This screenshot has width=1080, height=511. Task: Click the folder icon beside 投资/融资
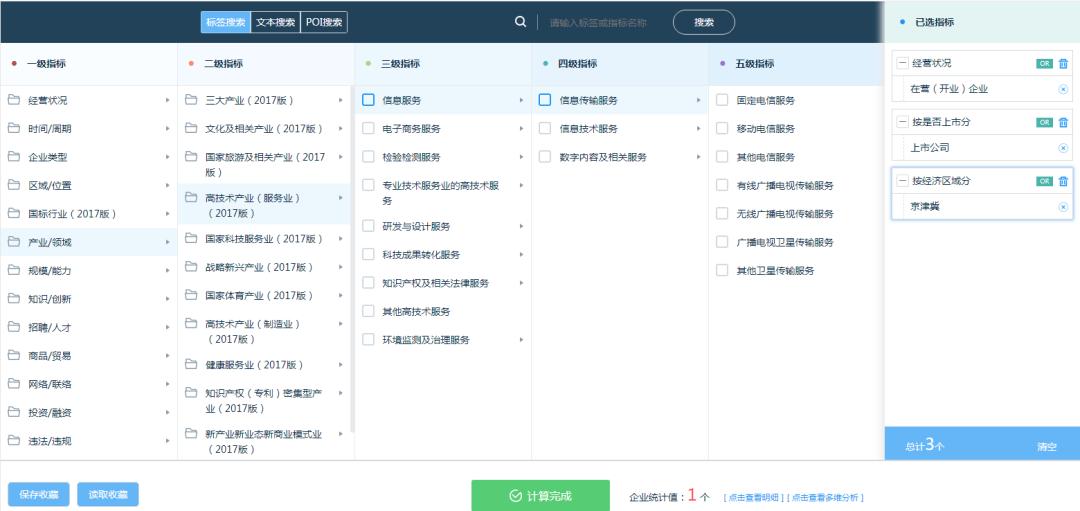coord(14,412)
